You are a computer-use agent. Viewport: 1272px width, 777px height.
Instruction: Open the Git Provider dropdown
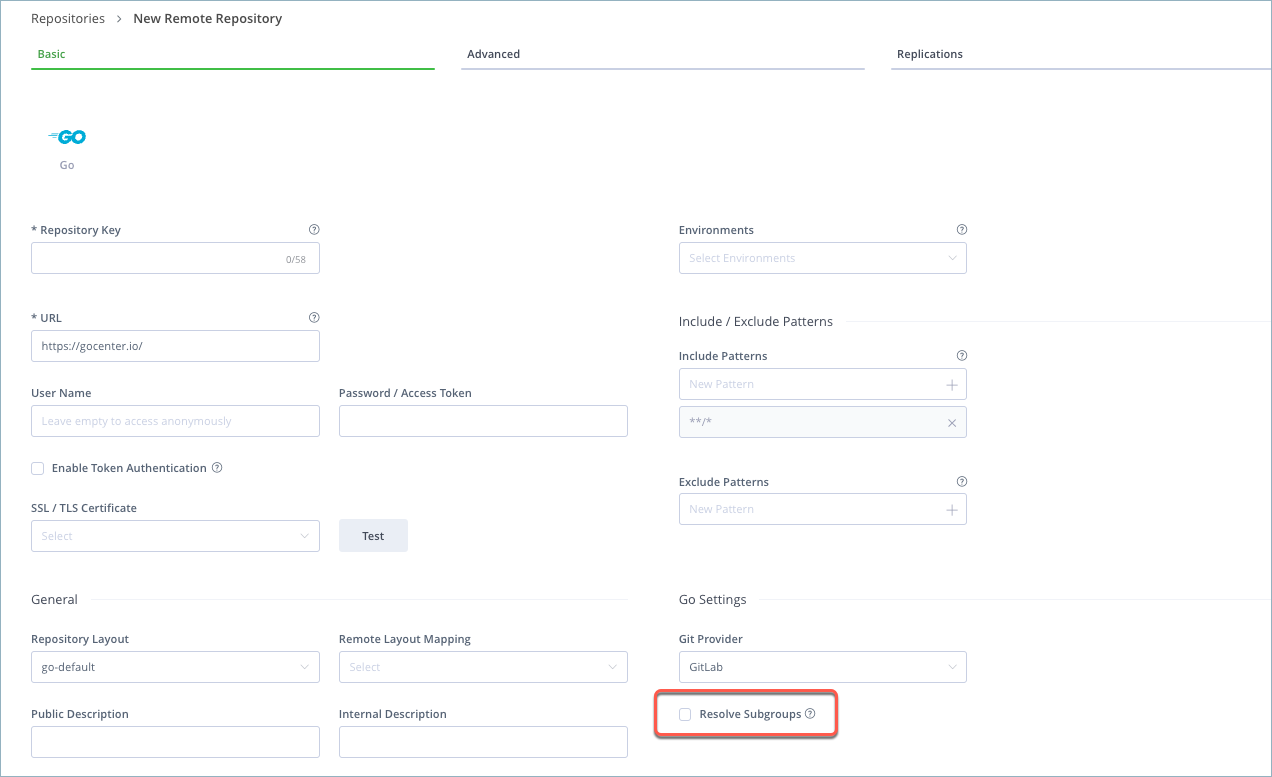point(822,667)
